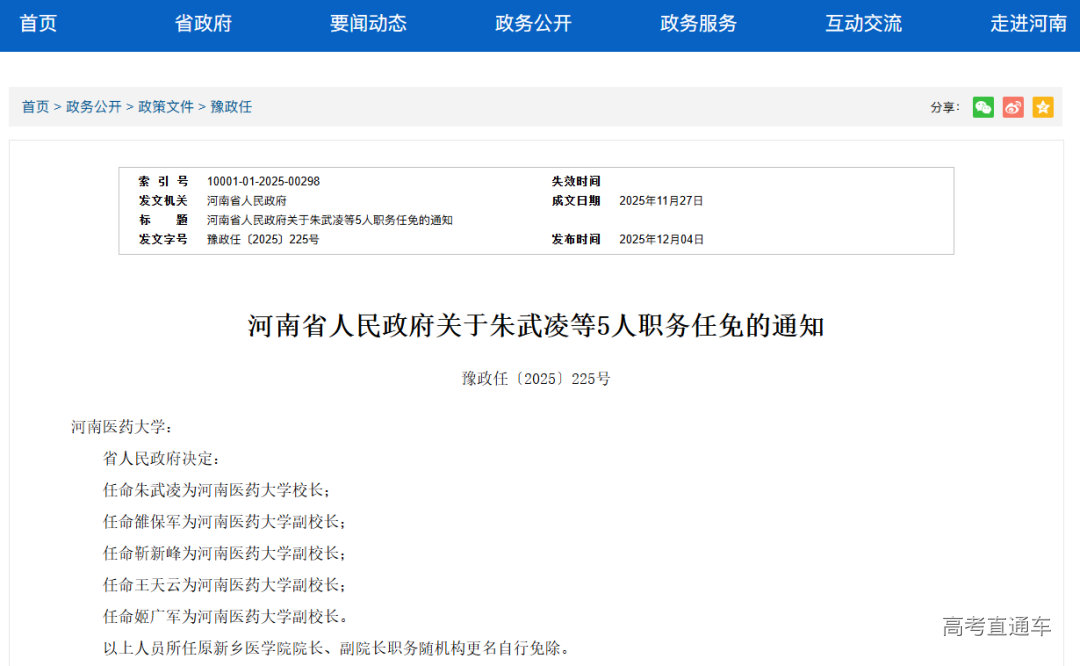Share article to WeChat
Image resolution: width=1080 pixels, height=666 pixels.
point(983,106)
